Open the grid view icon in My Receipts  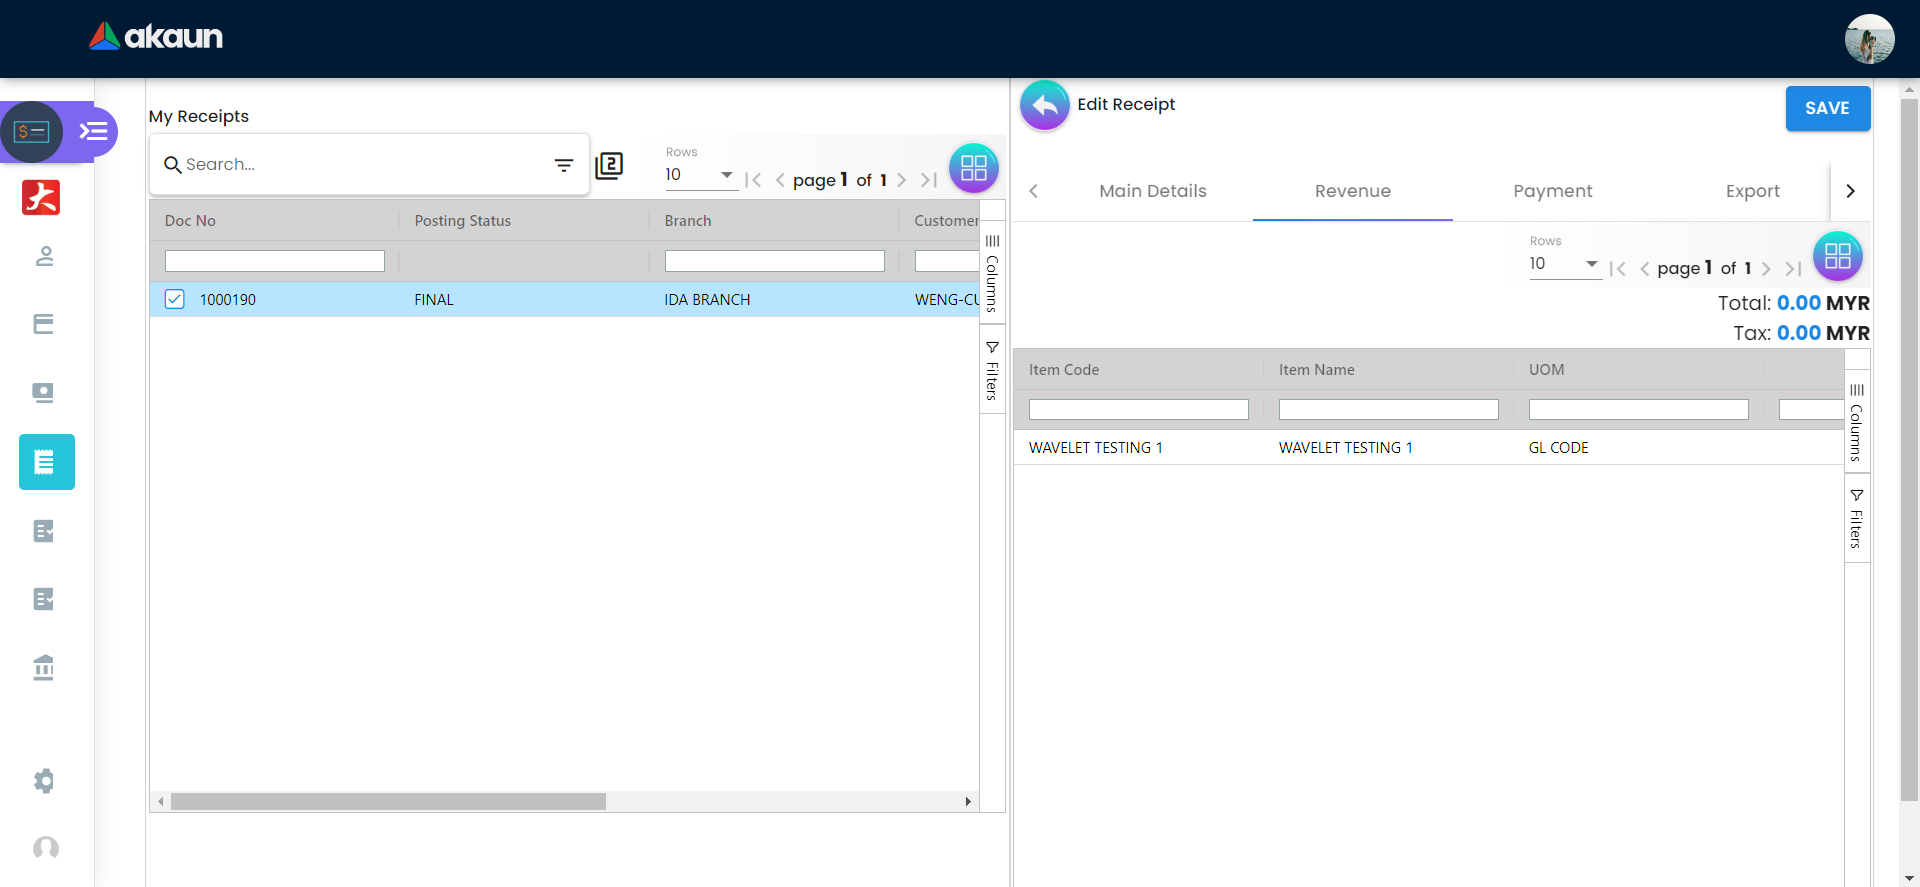973,168
